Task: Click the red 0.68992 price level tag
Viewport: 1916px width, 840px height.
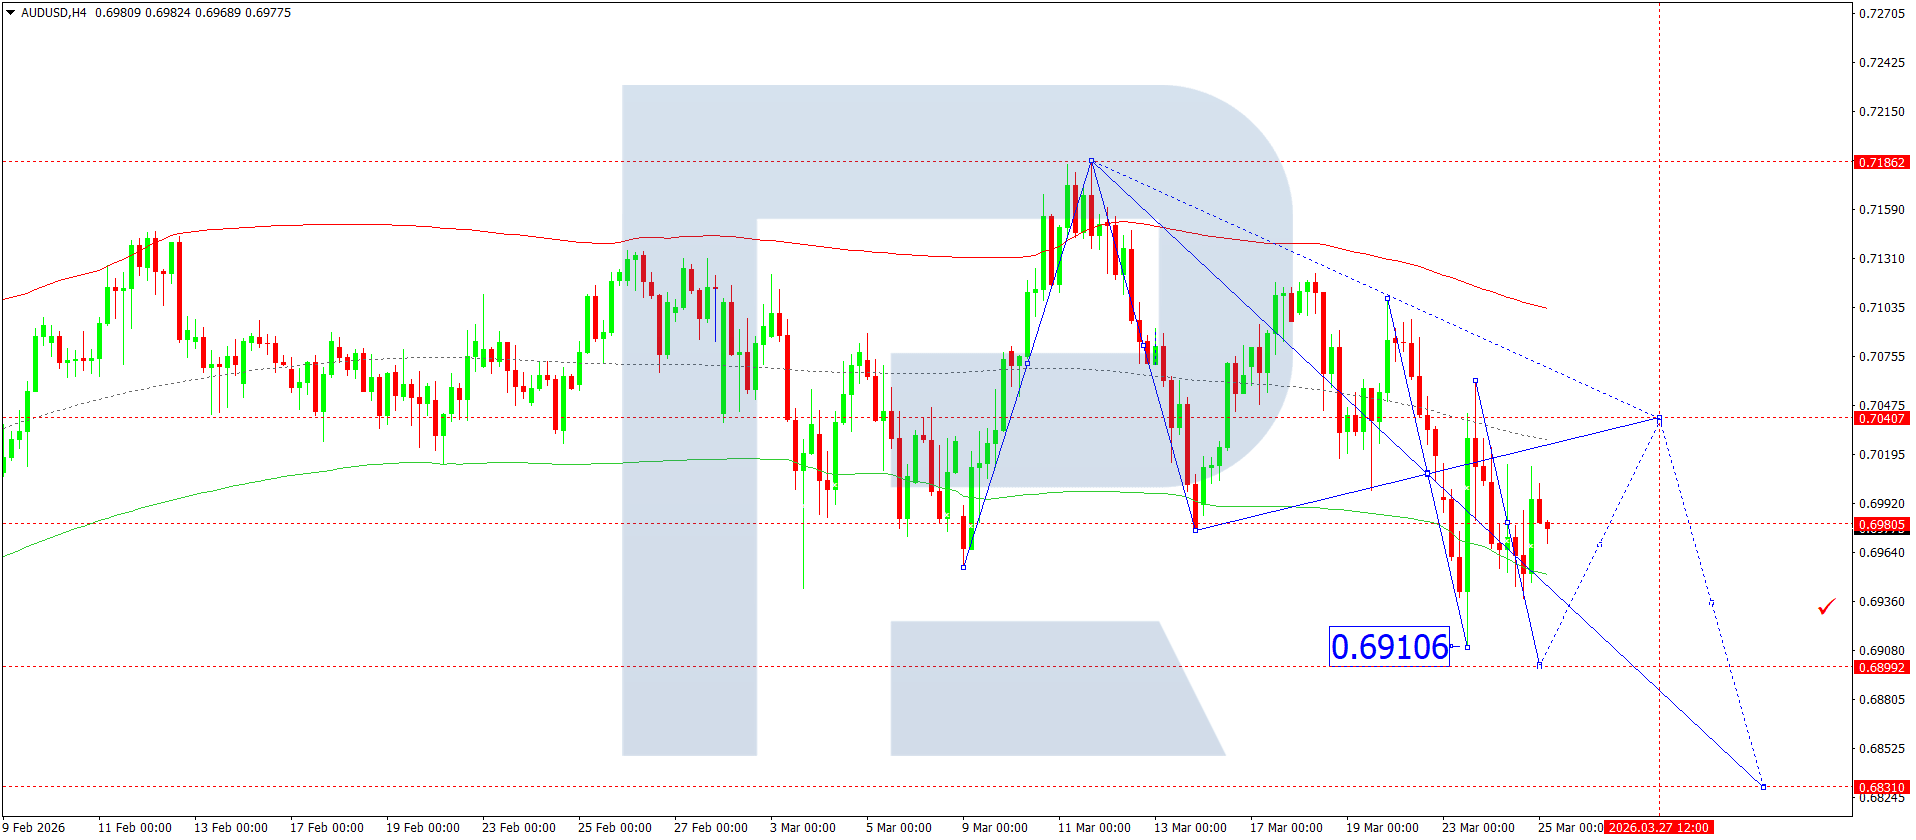Action: pos(1881,667)
